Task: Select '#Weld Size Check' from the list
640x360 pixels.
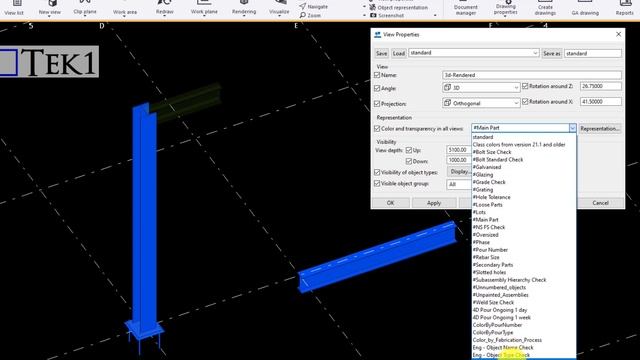Action: [524, 302]
